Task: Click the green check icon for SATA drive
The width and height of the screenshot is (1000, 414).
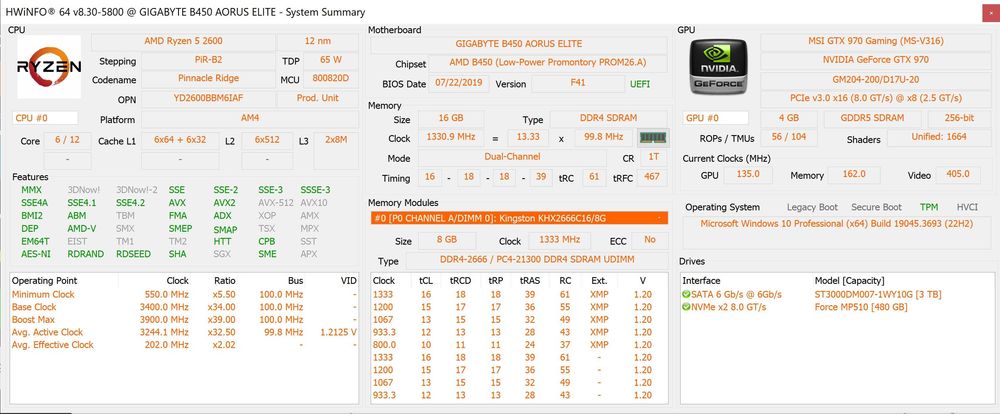Action: tap(686, 294)
